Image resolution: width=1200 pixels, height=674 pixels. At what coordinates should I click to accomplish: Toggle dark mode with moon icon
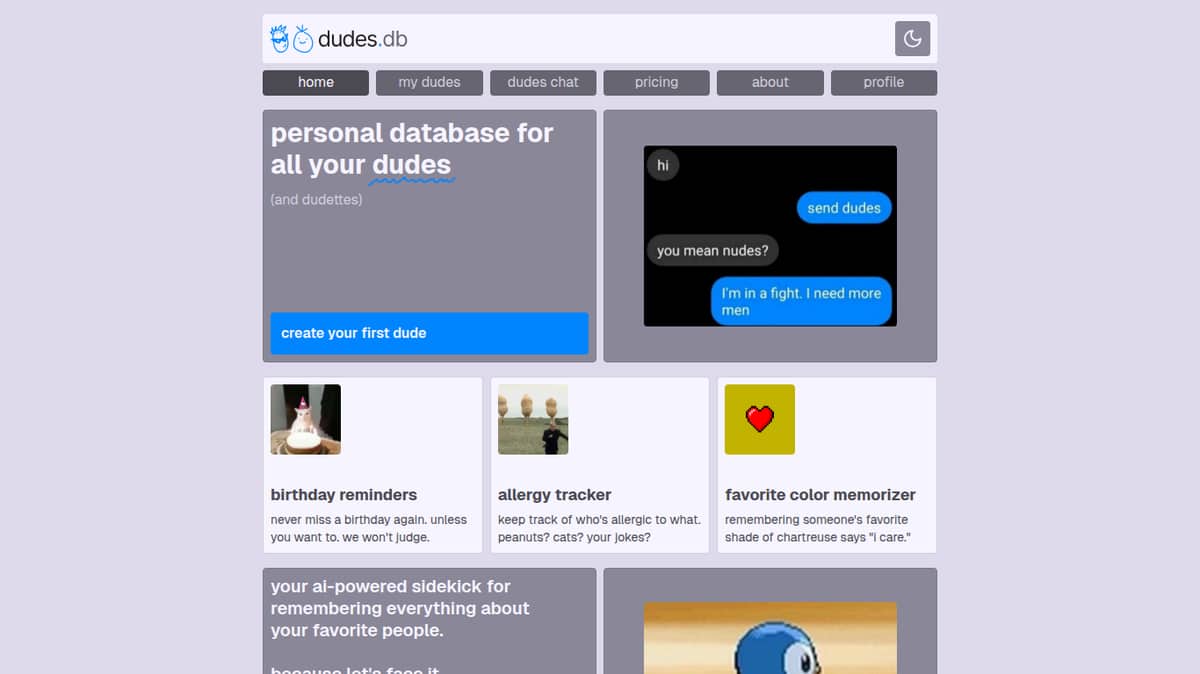click(912, 39)
